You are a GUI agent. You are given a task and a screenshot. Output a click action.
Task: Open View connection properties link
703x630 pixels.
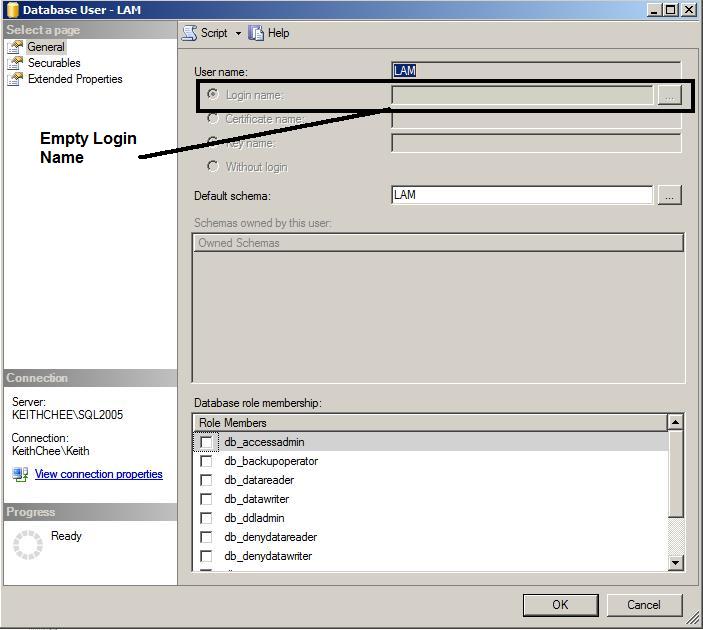(99, 474)
